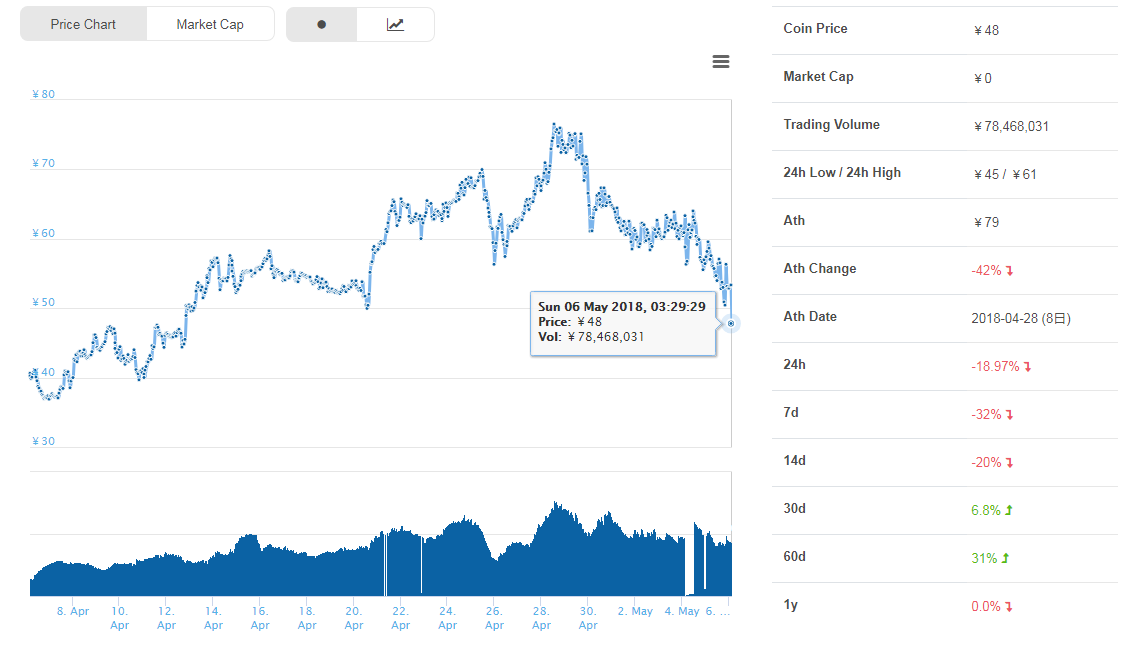Click the highlighted data point at 6 May

click(x=731, y=323)
